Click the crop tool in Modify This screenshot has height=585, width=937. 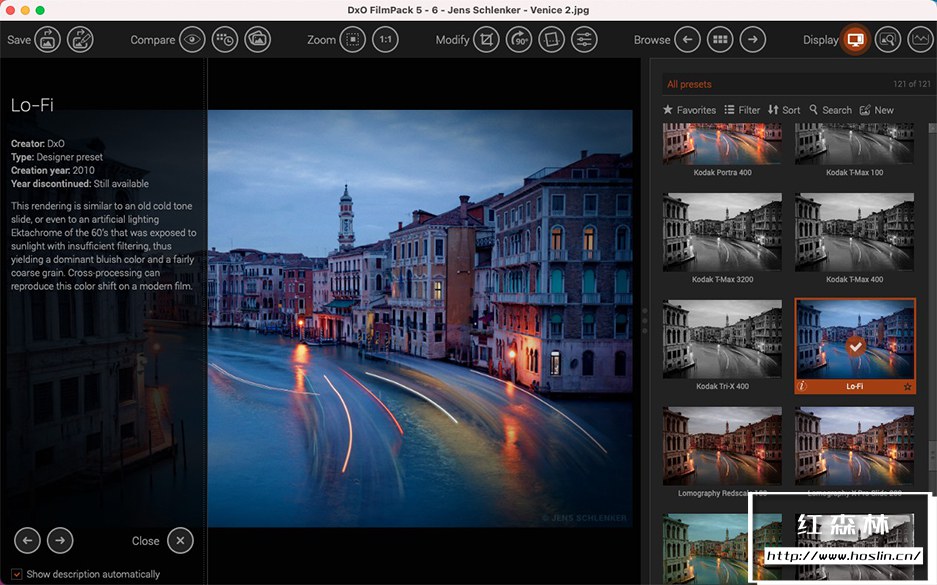(487, 40)
